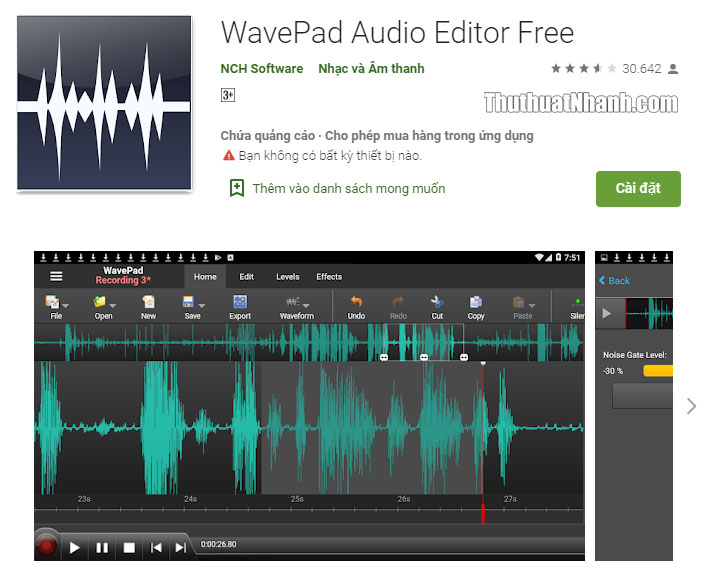Expand the Save dropdown arrow
709x579 pixels.
click(x=202, y=306)
